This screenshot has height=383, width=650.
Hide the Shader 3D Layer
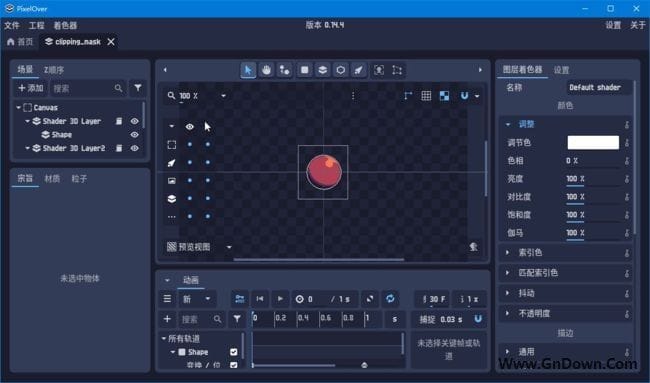pos(134,121)
